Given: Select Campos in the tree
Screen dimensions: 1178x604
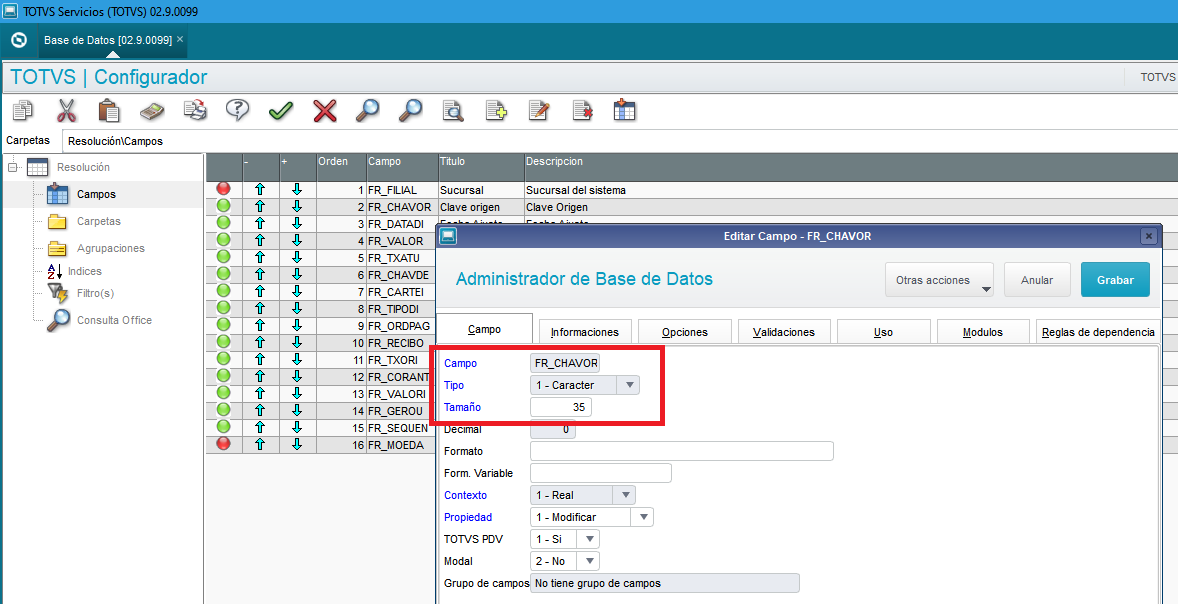Looking at the screenshot, I should [x=96, y=194].
